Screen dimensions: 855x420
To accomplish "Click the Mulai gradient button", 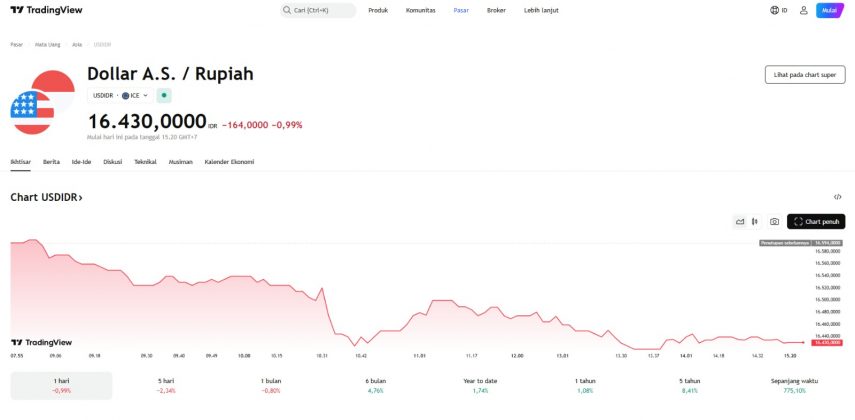I will 829,10.
